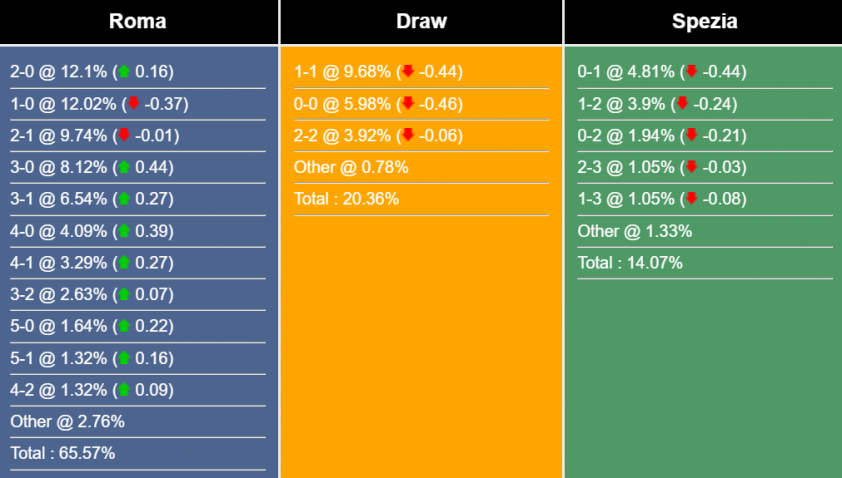The height and width of the screenshot is (478, 842).
Task: Click the red down arrow beside 1-0 score
Action: [x=133, y=103]
